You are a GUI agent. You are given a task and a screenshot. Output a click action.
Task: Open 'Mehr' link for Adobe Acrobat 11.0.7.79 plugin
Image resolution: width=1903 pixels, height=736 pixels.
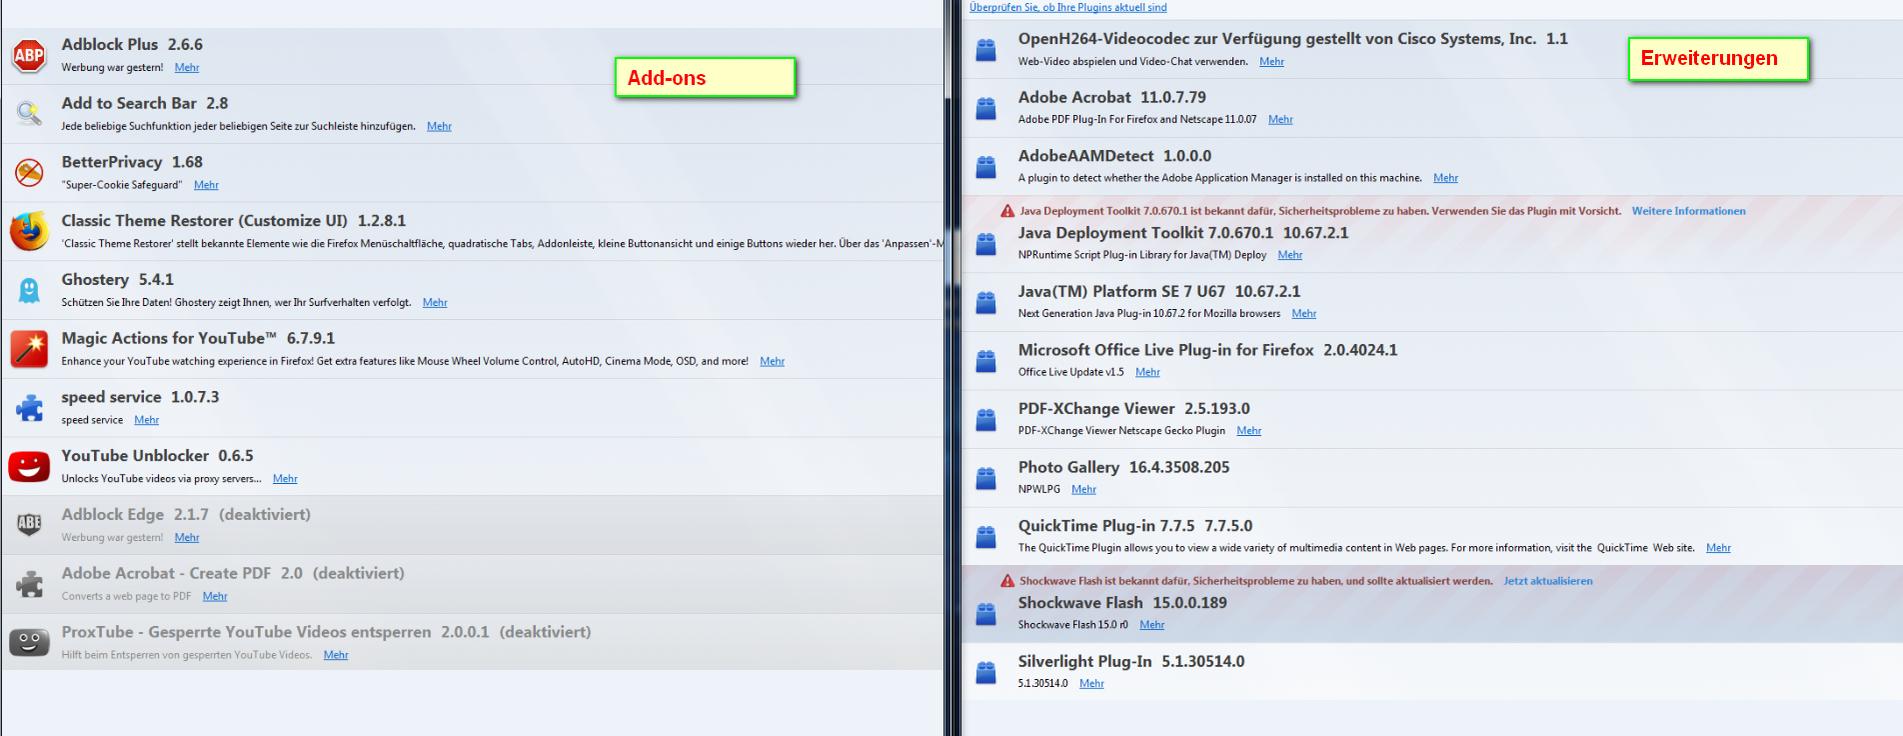click(x=1281, y=120)
